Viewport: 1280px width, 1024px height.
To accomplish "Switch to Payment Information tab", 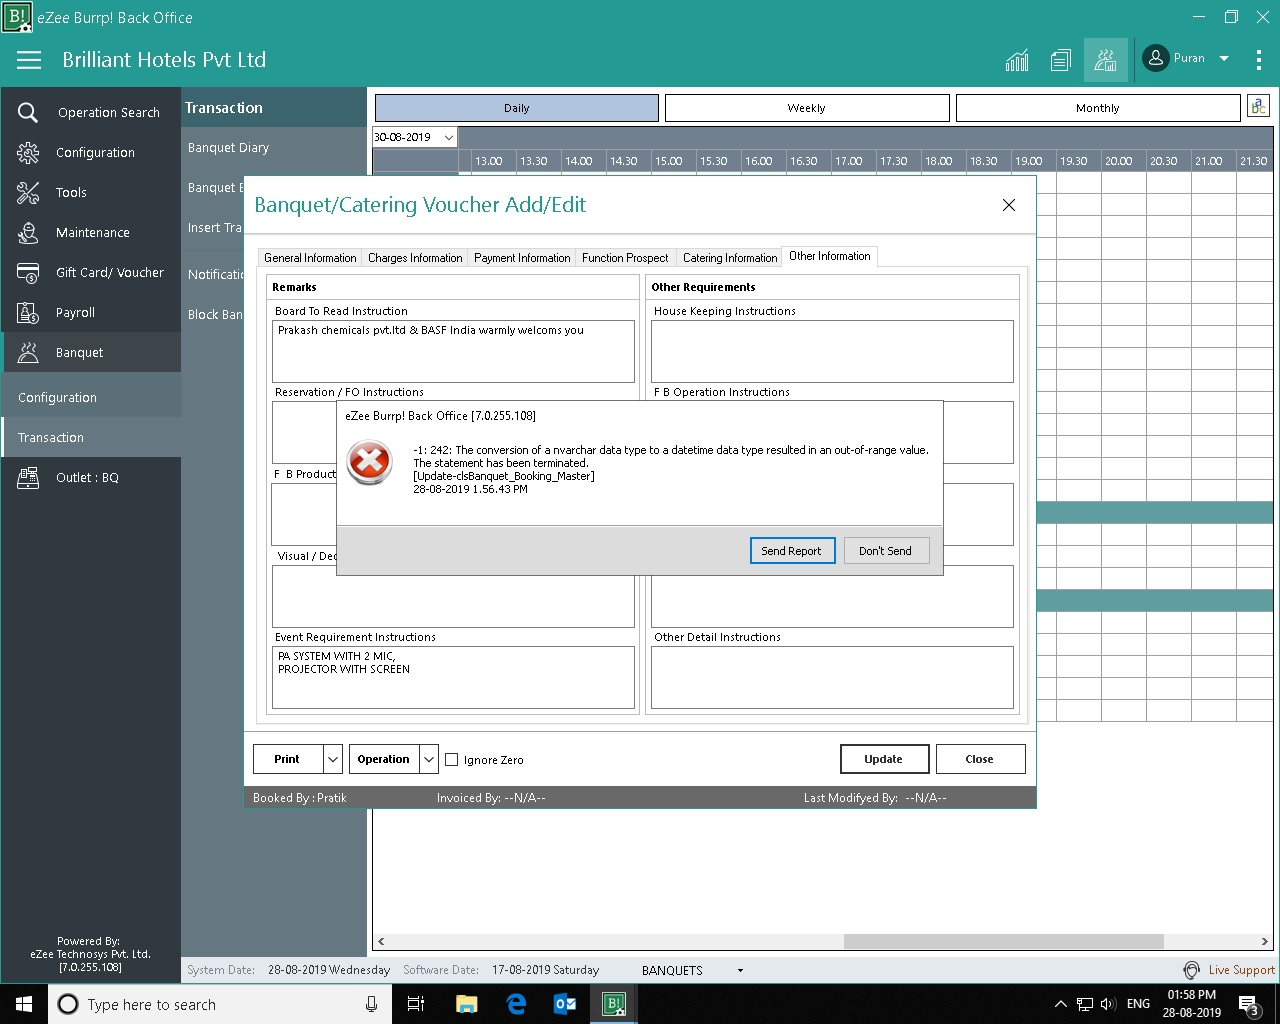I will pos(522,258).
